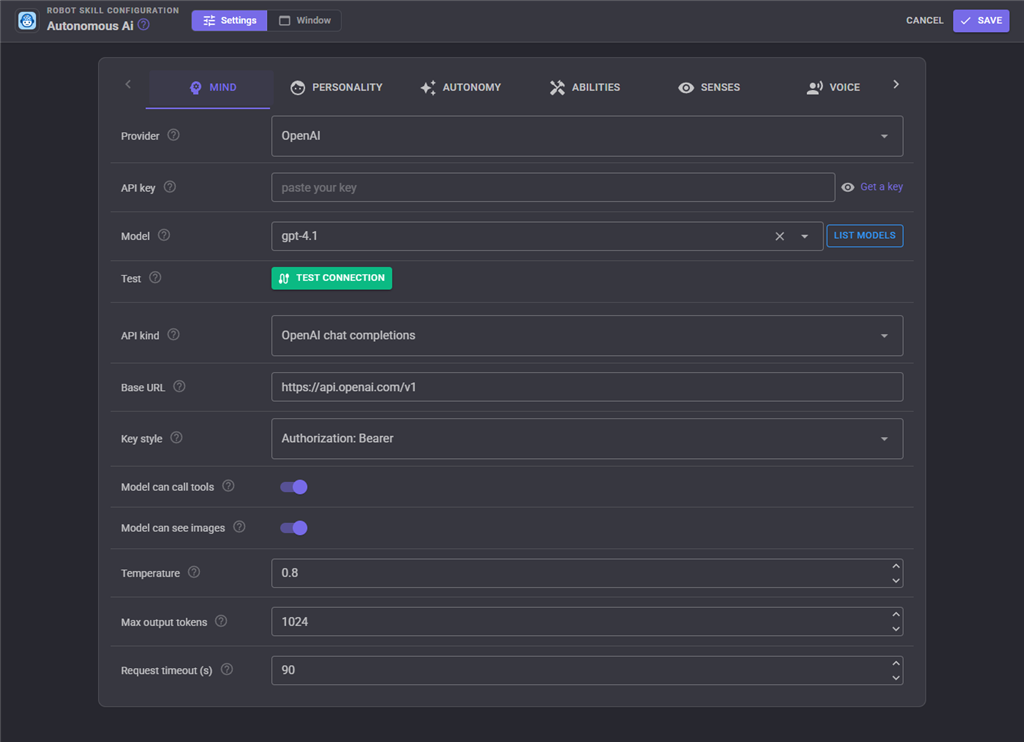Screen dimensions: 1024x742
Task: Disable Model can see images switch
Action: [x=294, y=528]
